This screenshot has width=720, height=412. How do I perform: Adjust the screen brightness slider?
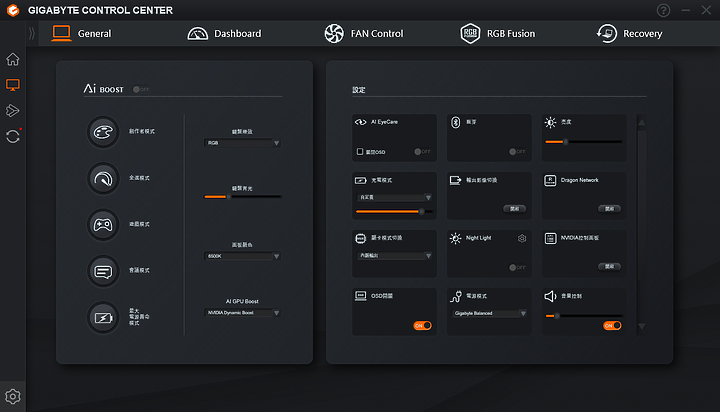(x=584, y=142)
